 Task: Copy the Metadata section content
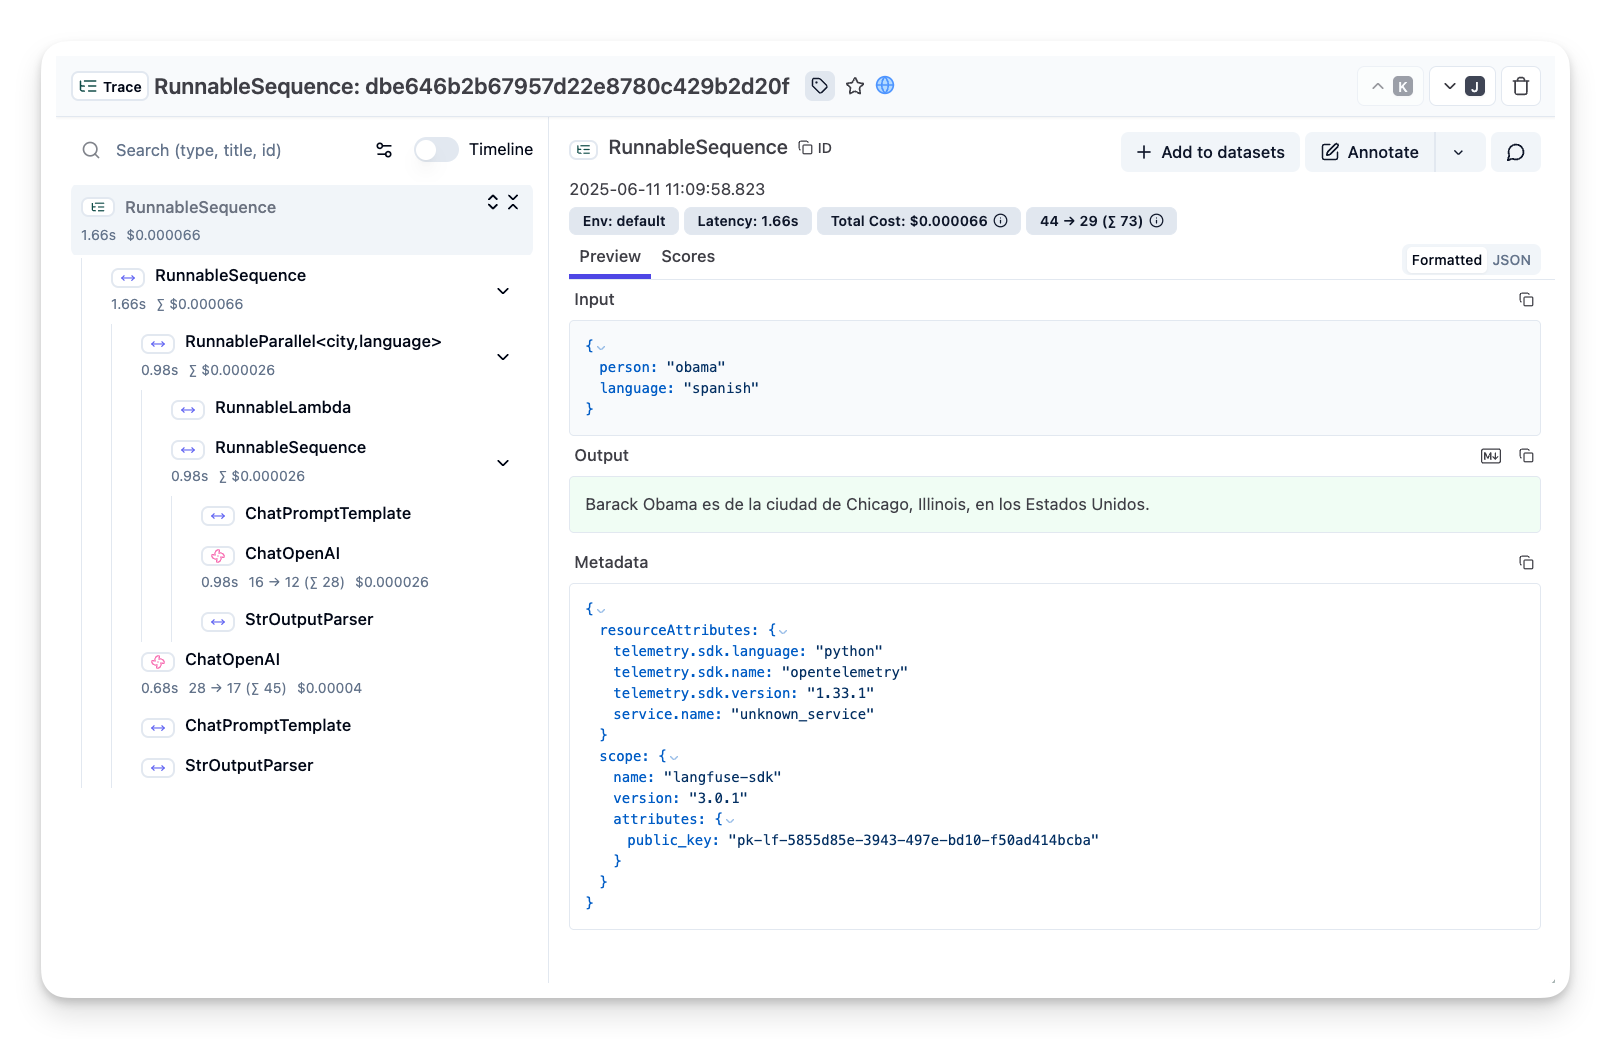[1526, 563]
